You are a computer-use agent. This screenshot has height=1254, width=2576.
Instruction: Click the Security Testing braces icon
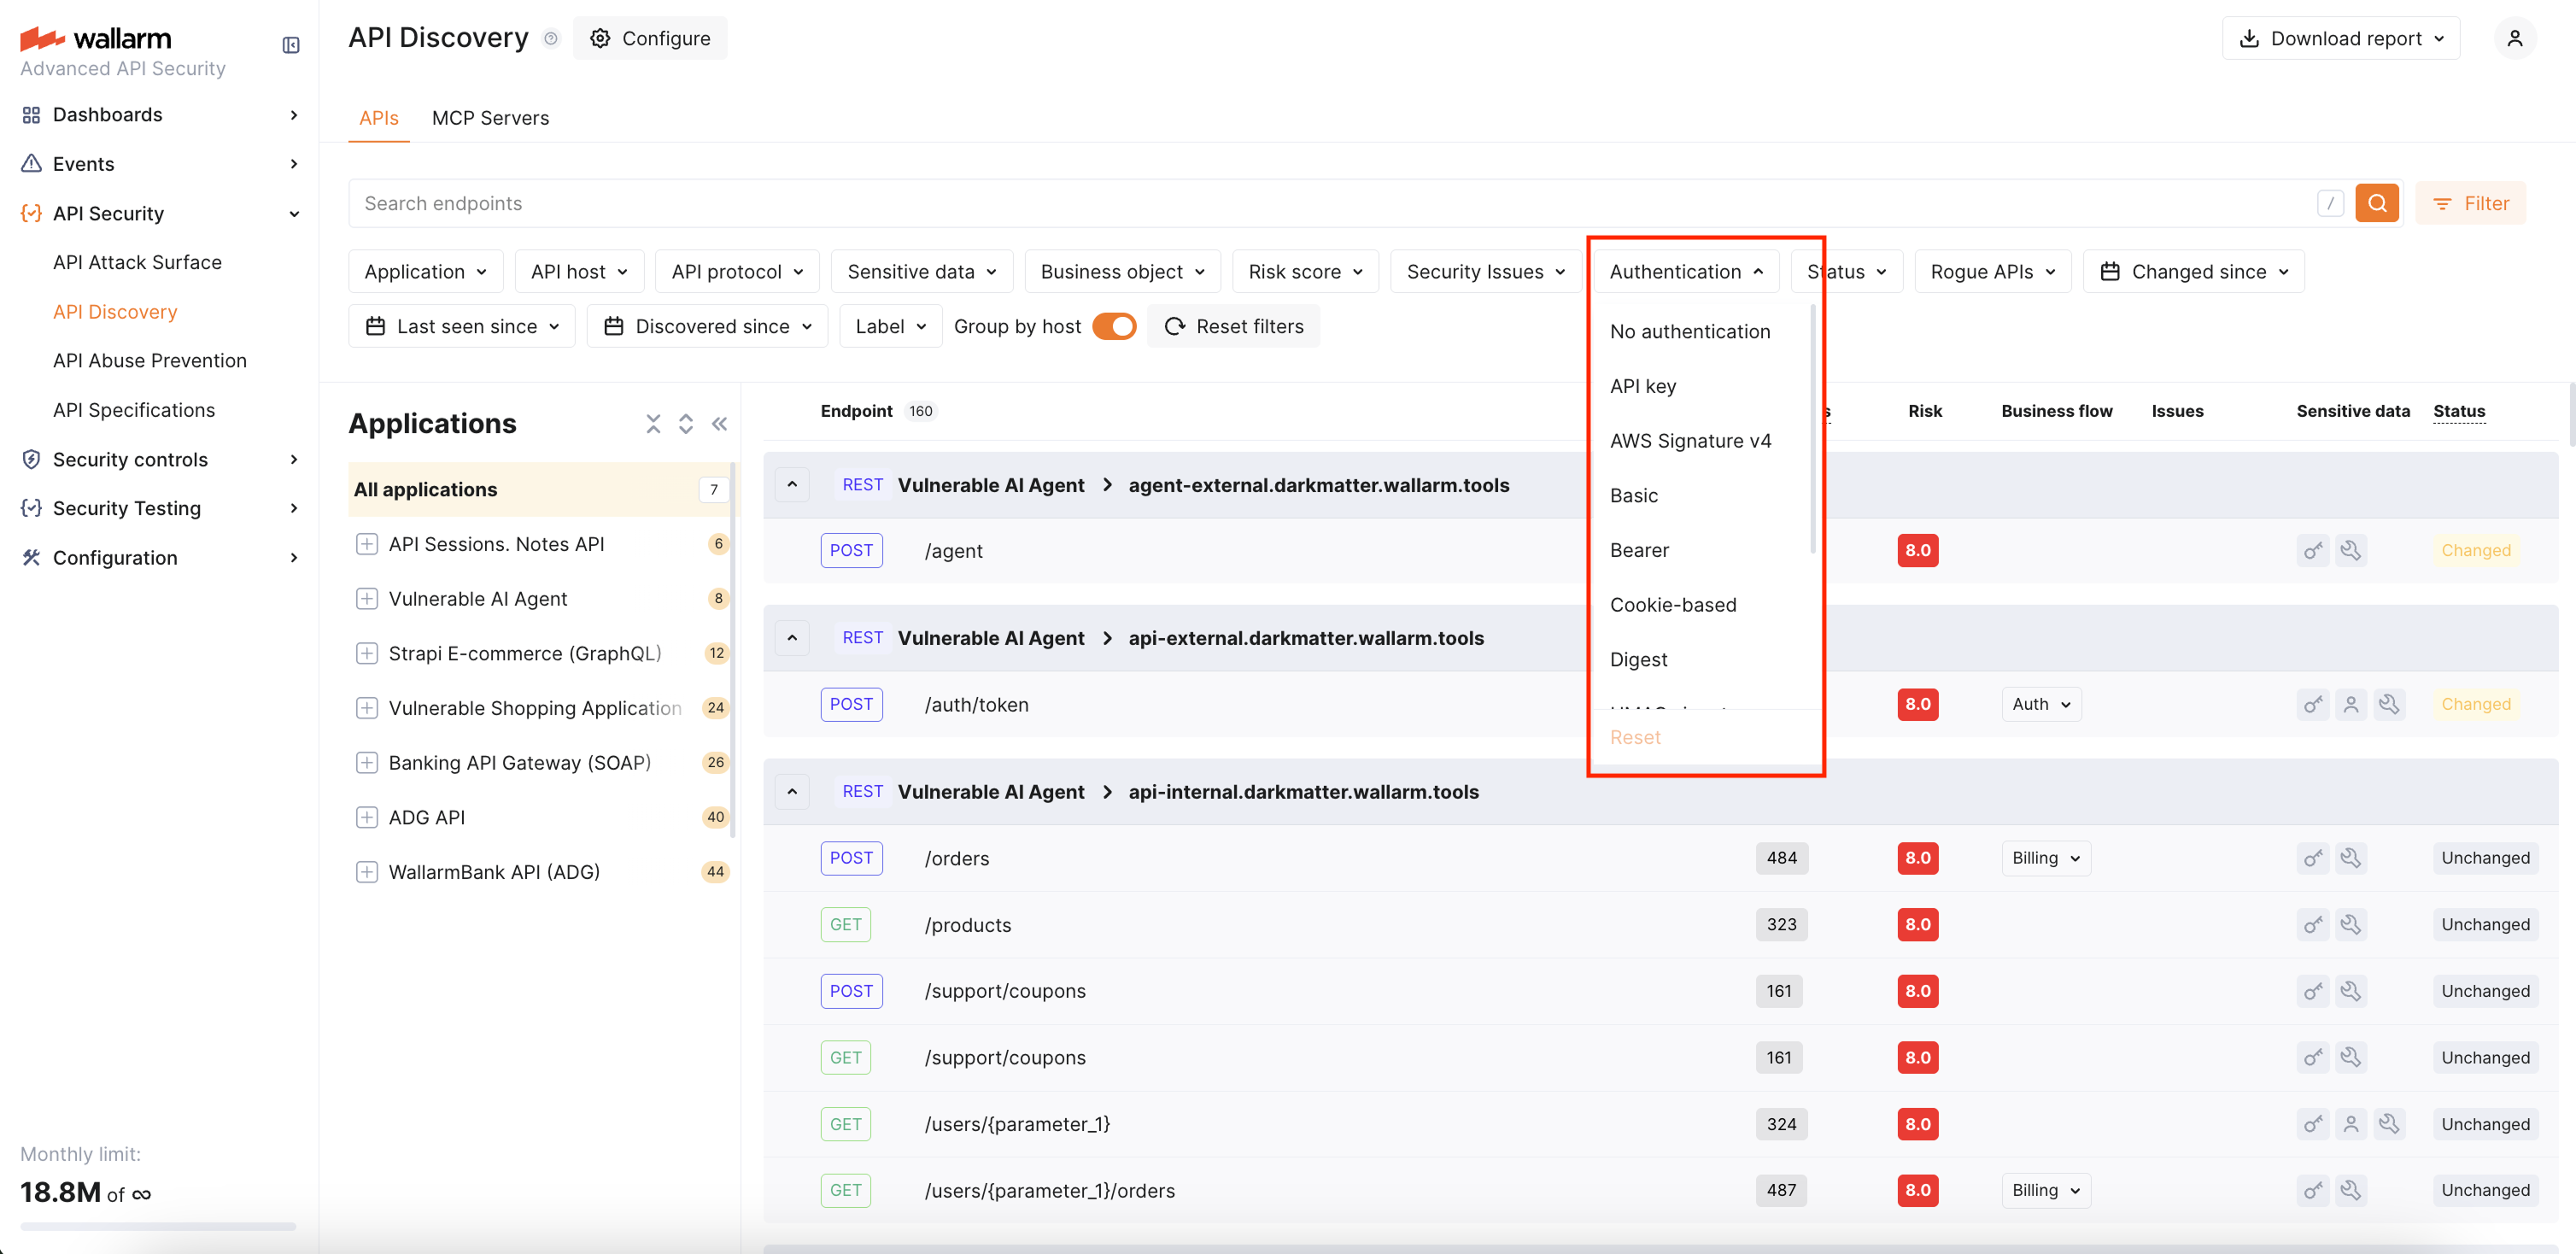31,508
